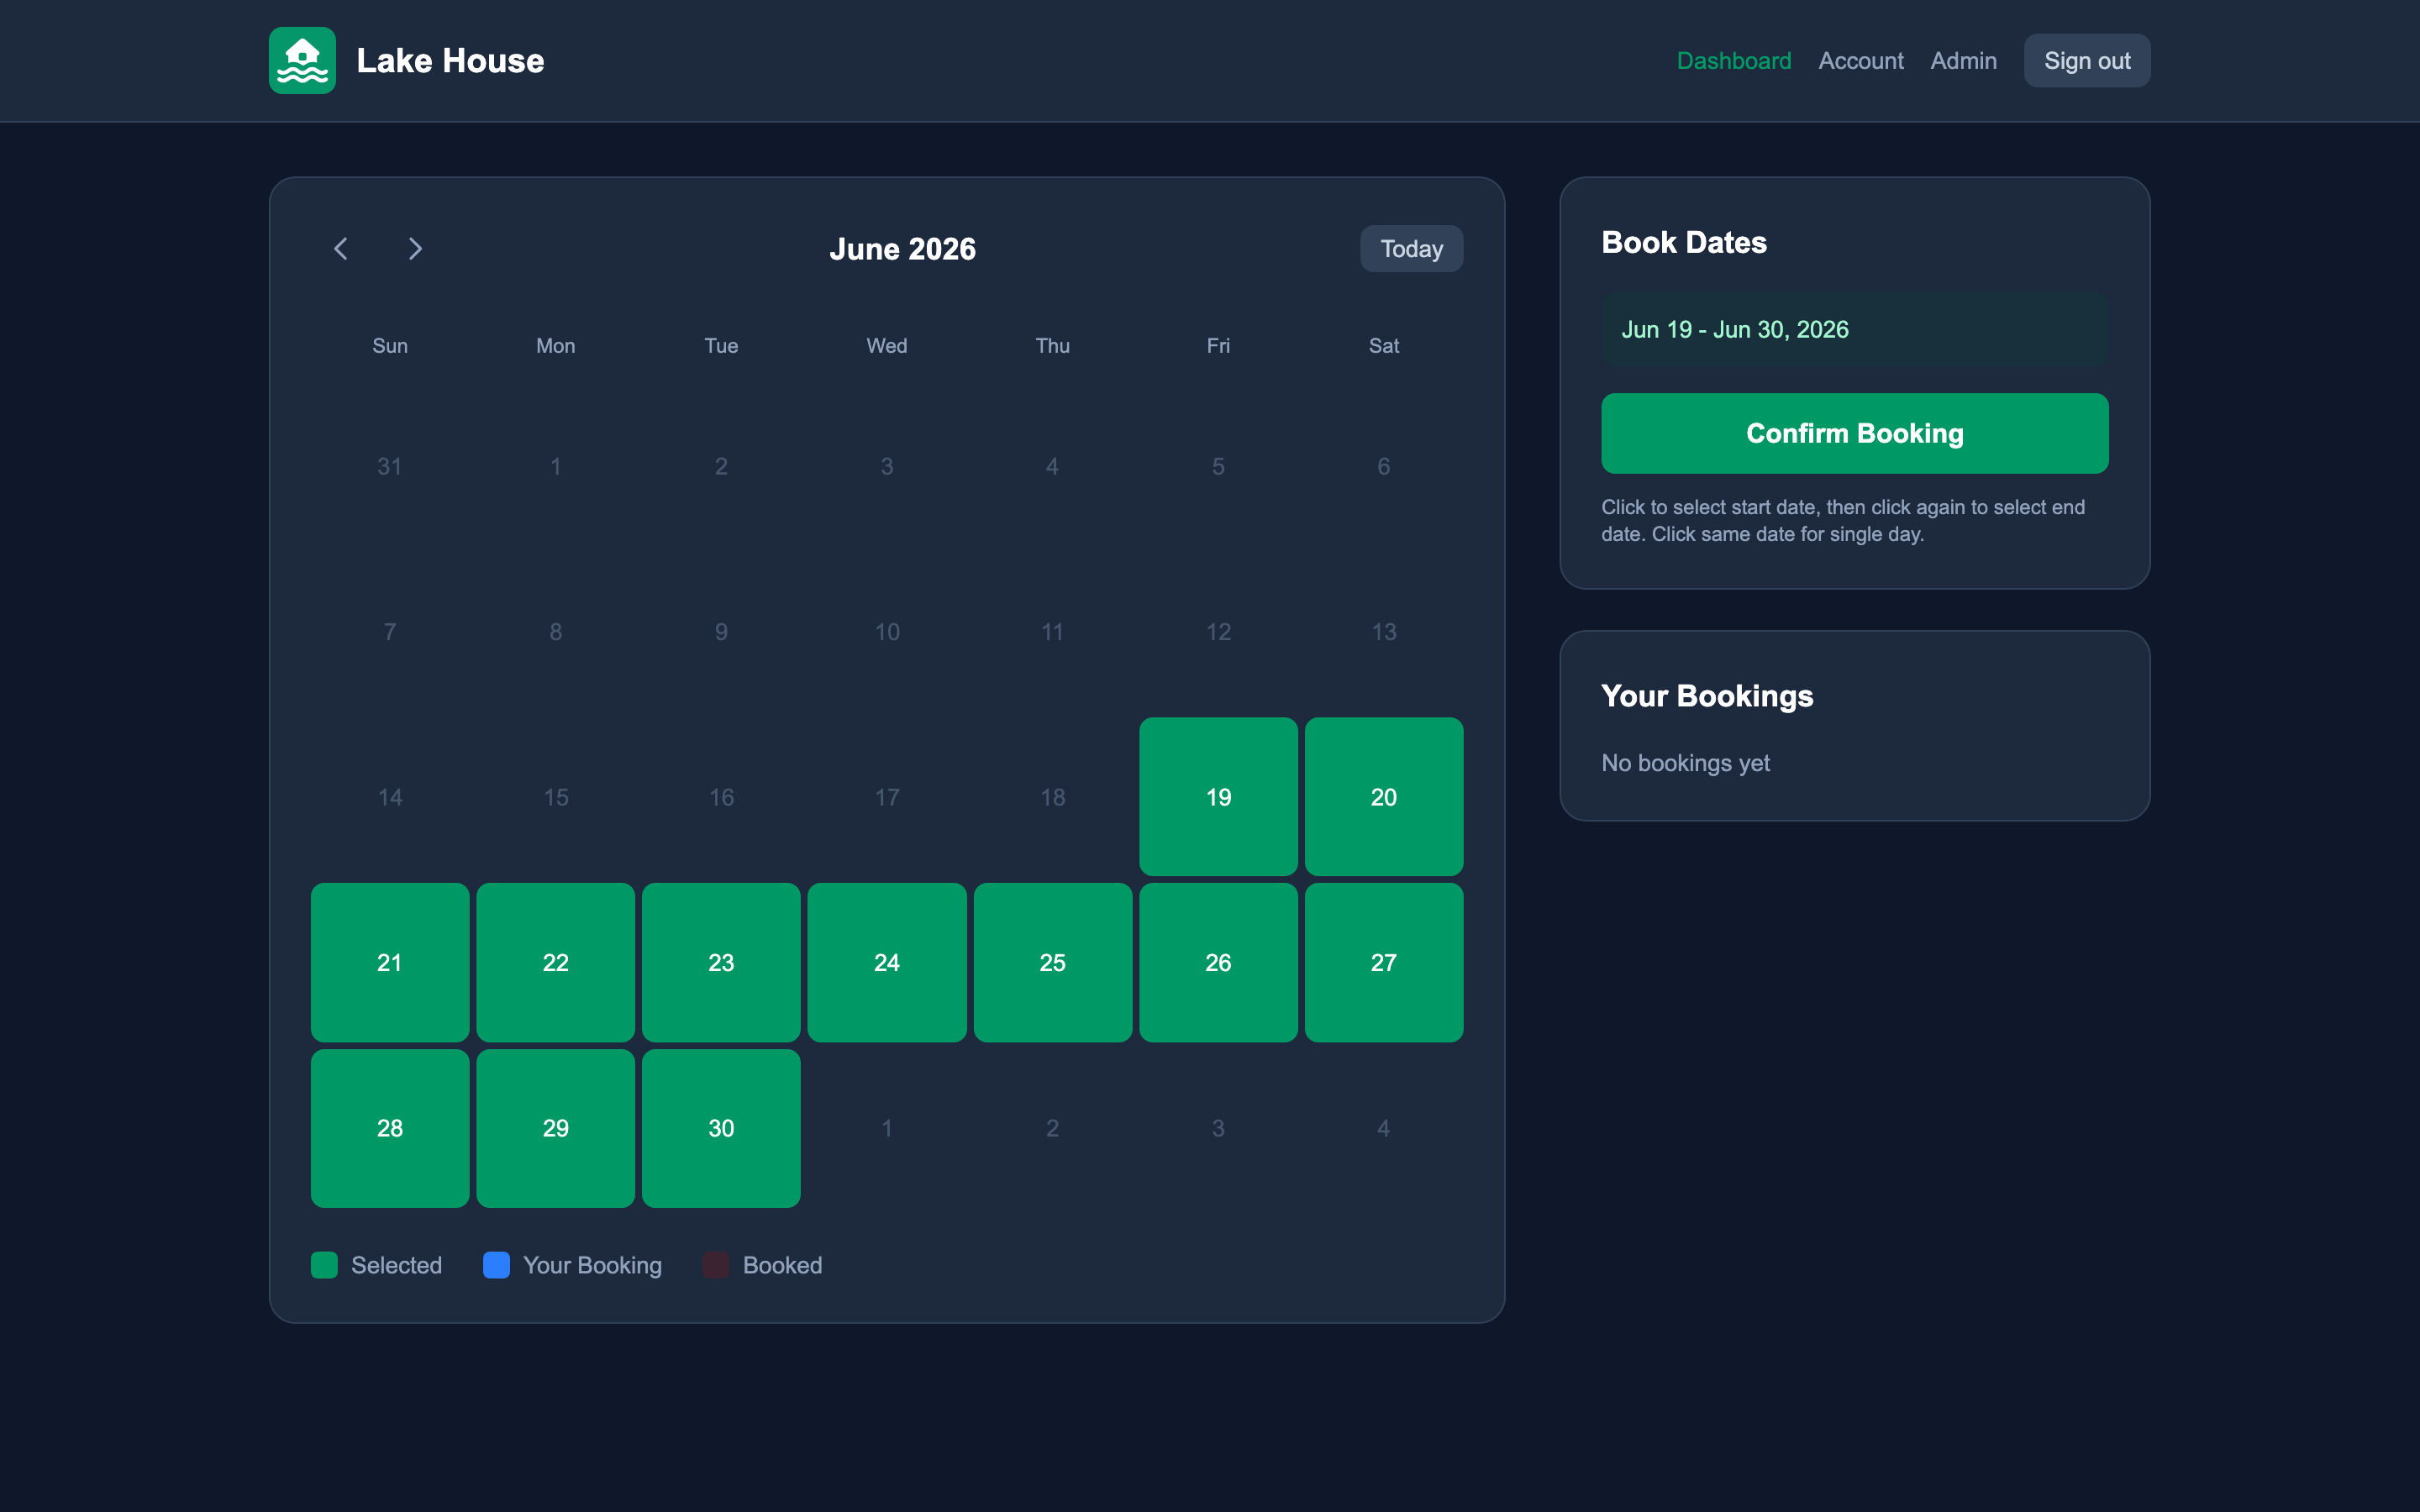Select June 21 on the calendar

point(390,962)
